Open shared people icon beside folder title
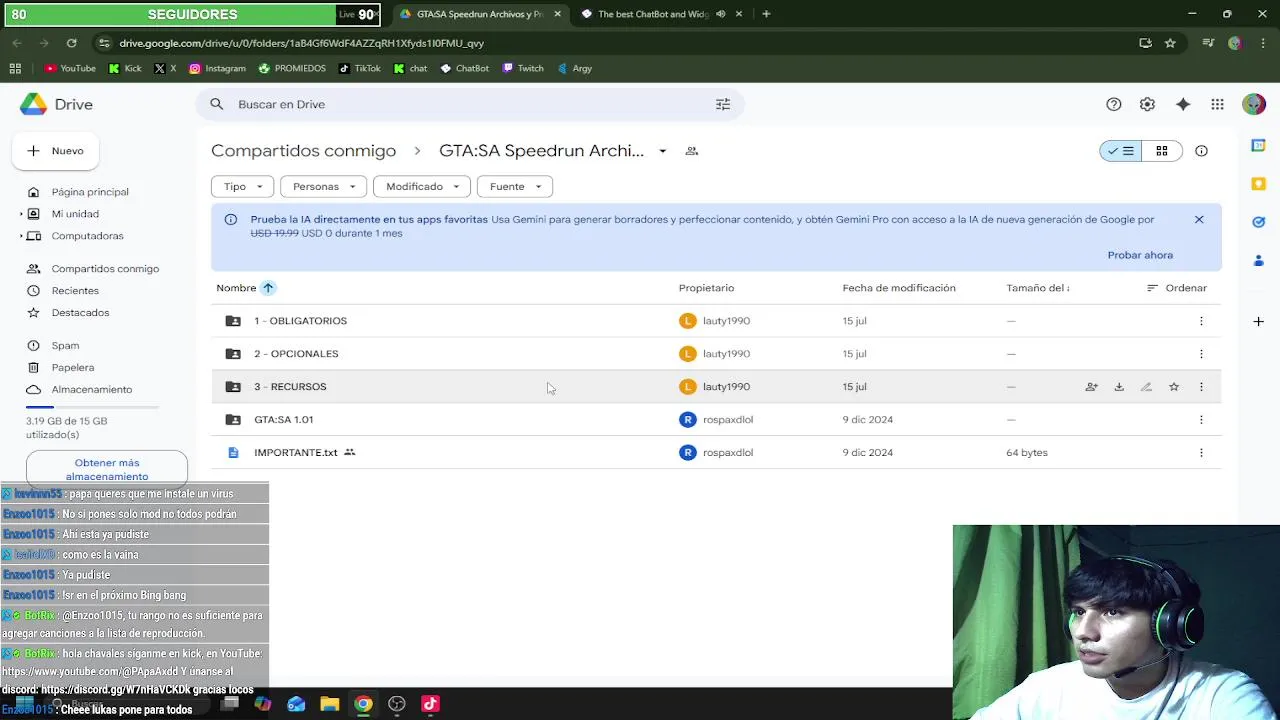Viewport: 1280px width, 720px height. click(x=691, y=151)
